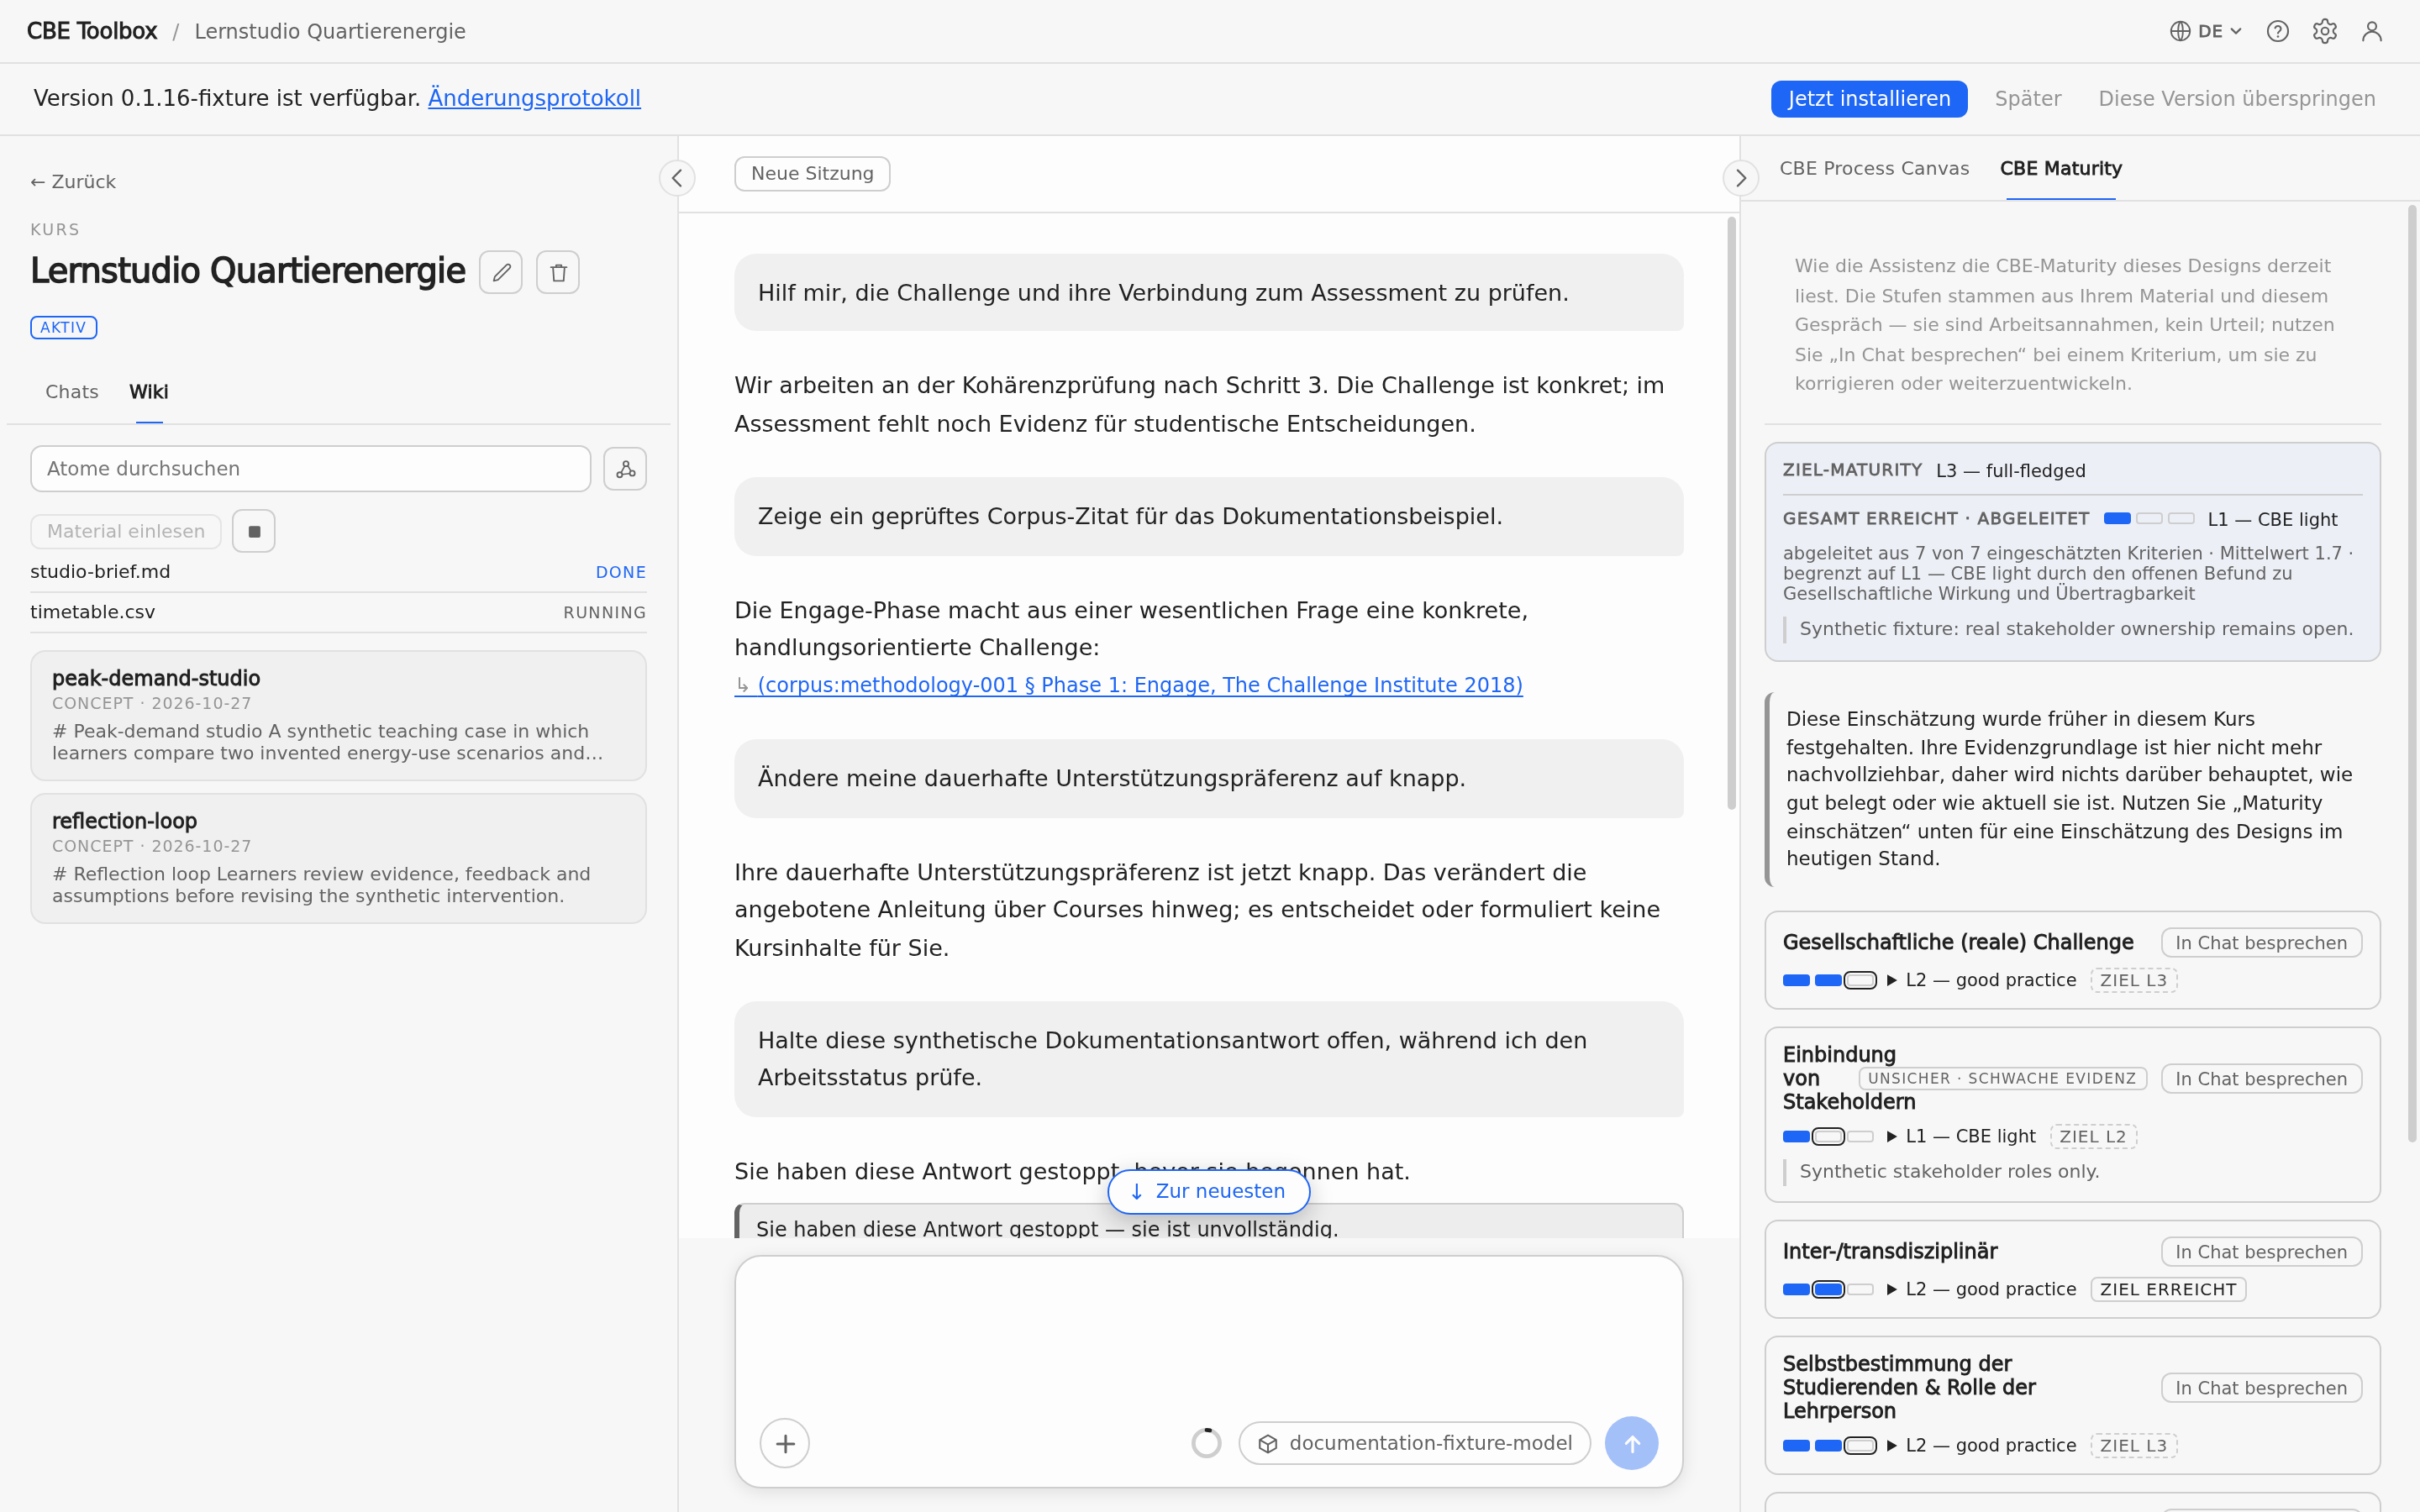Expand Einbindung von Stakeholdern L1 triangle

click(1892, 1137)
